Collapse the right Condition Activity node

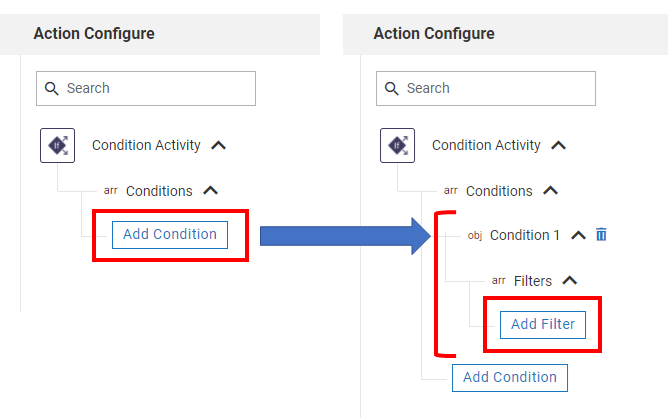[x=559, y=145]
